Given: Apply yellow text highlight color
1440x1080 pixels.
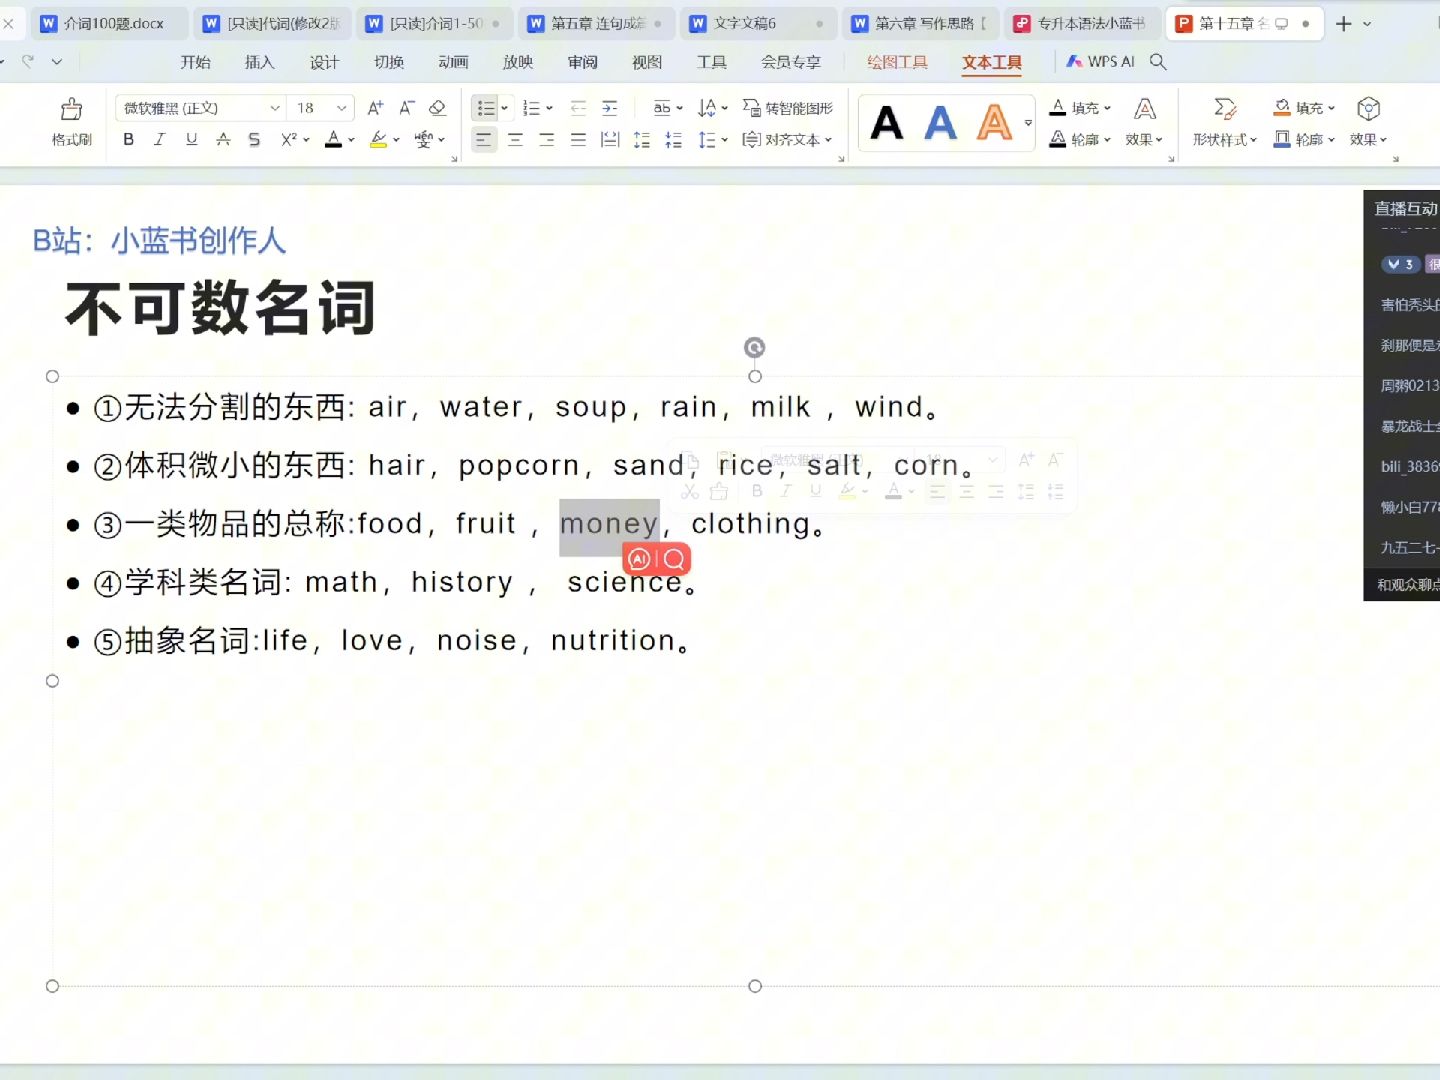Looking at the screenshot, I should coord(378,140).
